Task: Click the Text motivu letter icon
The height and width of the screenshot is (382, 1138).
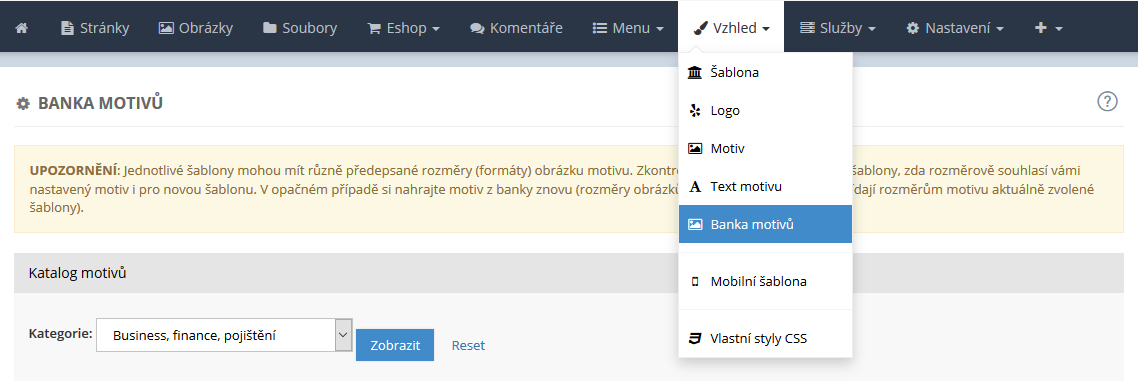Action: tap(695, 187)
